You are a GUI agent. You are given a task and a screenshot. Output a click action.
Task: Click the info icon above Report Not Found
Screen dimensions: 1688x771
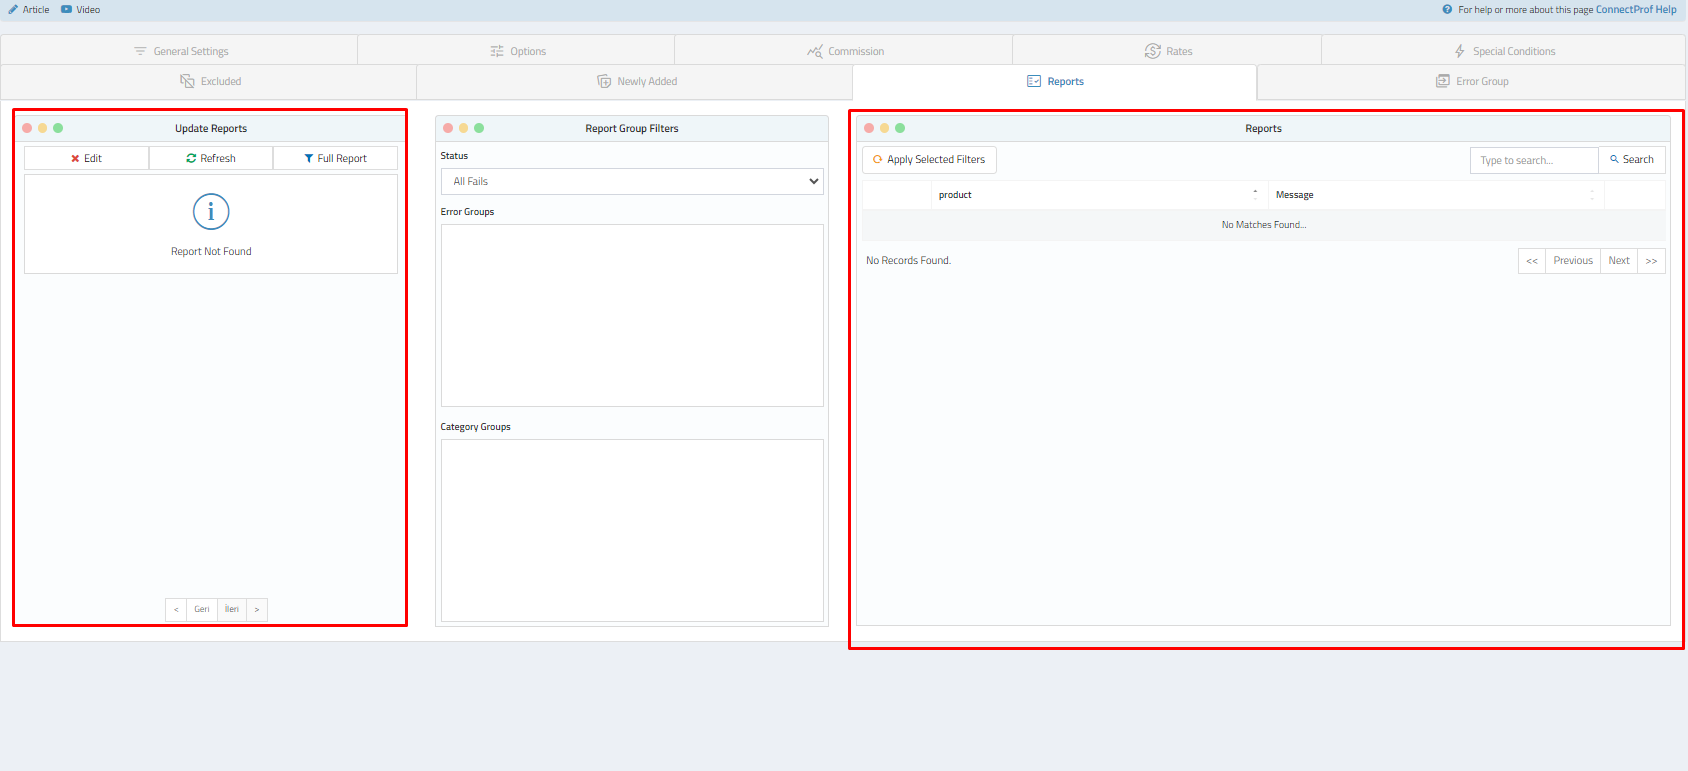[211, 212]
